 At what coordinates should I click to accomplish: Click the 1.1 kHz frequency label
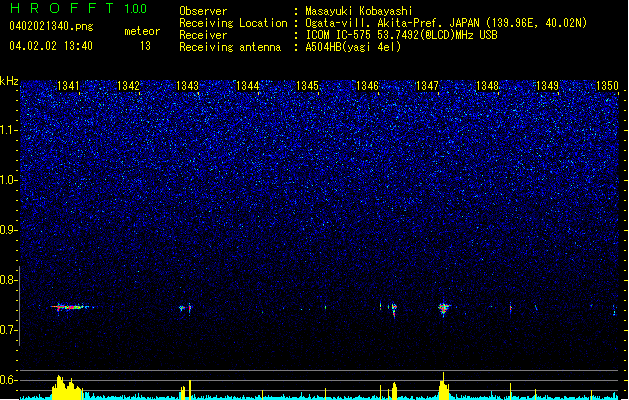9,130
